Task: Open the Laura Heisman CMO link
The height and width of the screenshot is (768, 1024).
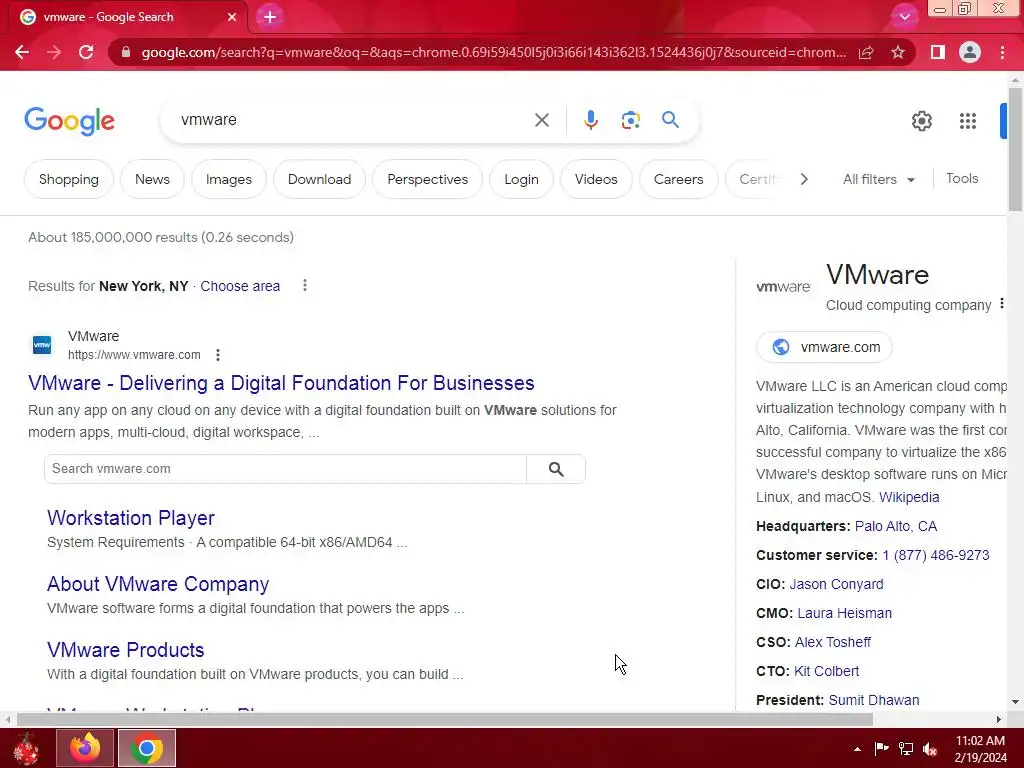Action: [844, 613]
